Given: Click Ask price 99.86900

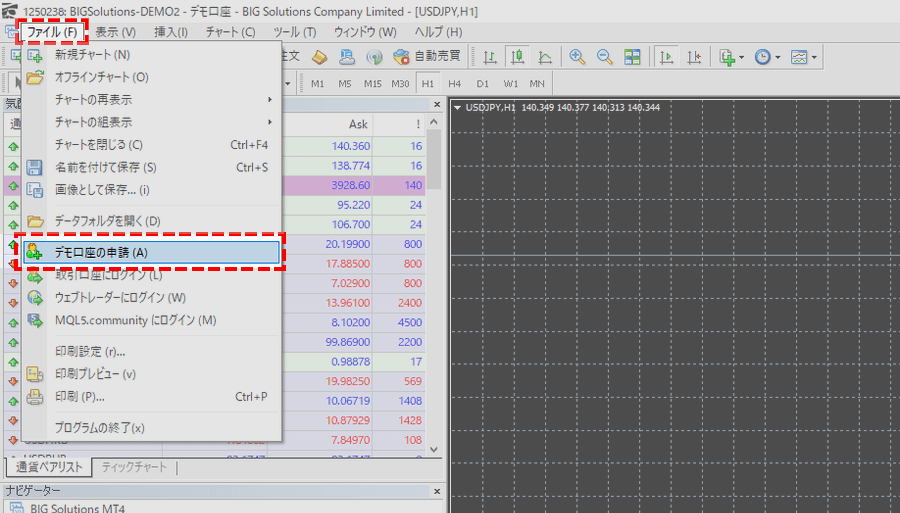Looking at the screenshot, I should coord(348,342).
